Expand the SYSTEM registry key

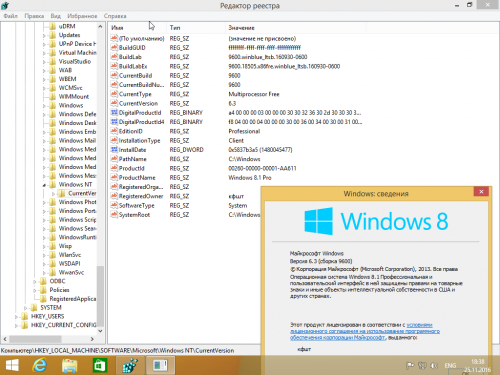25,308
